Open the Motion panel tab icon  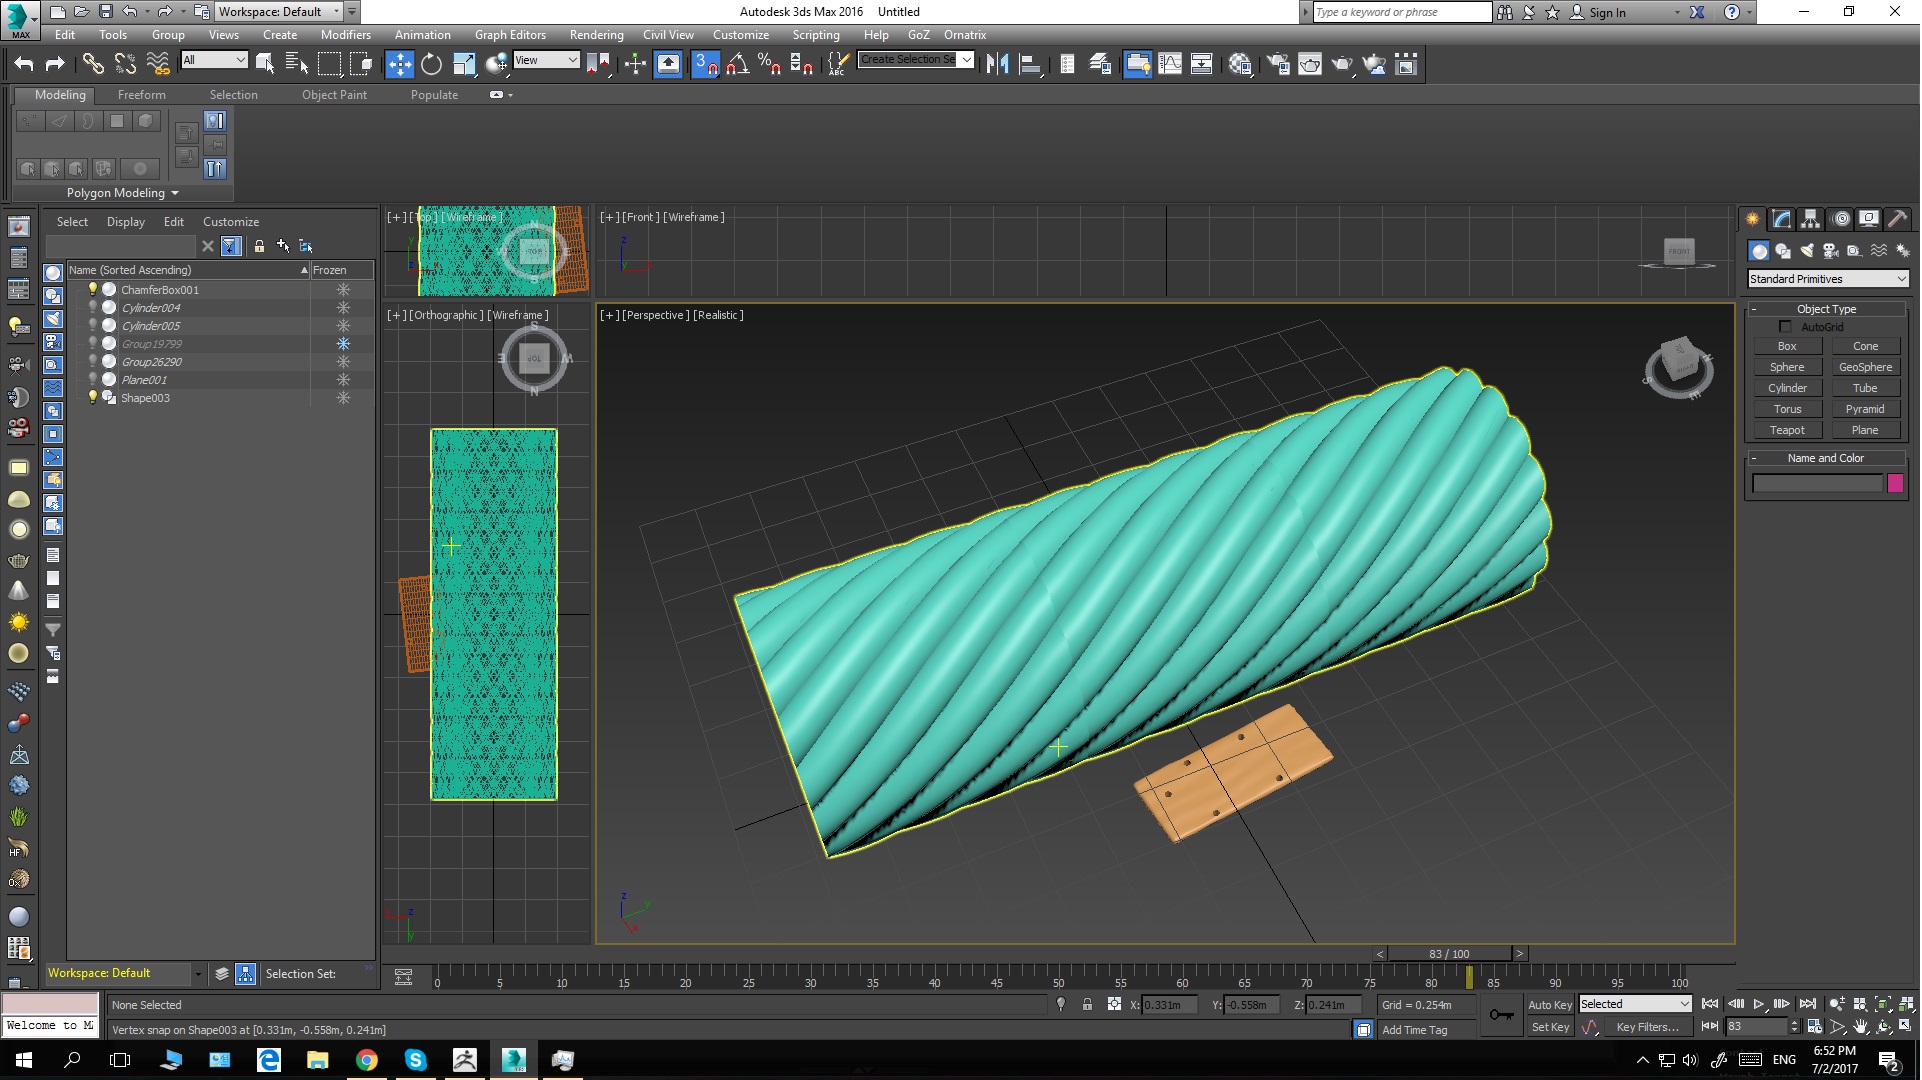1840,219
